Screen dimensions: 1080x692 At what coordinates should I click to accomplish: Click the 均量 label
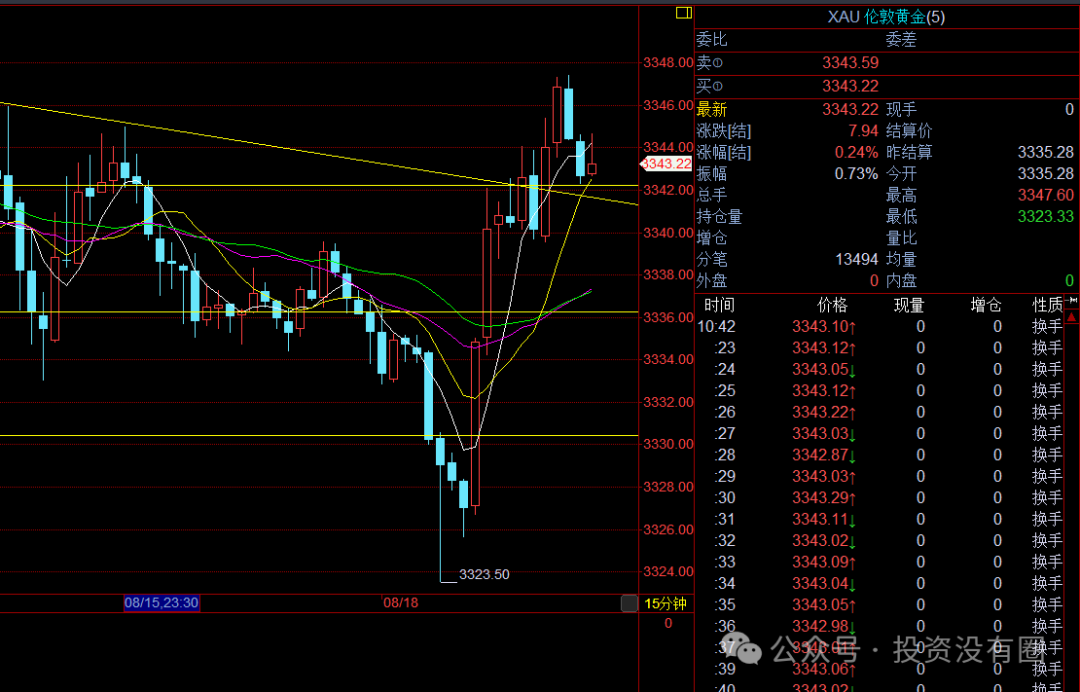pyautogui.click(x=901, y=260)
